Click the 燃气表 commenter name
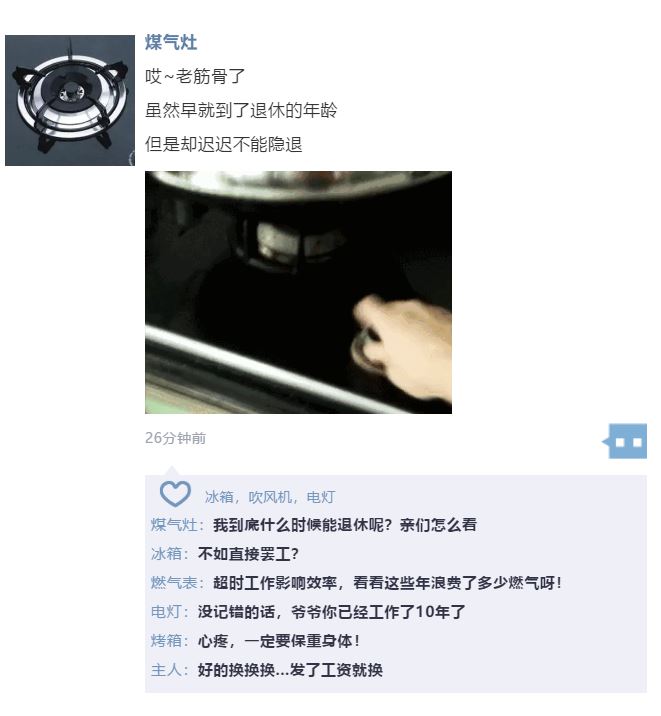 (174, 583)
